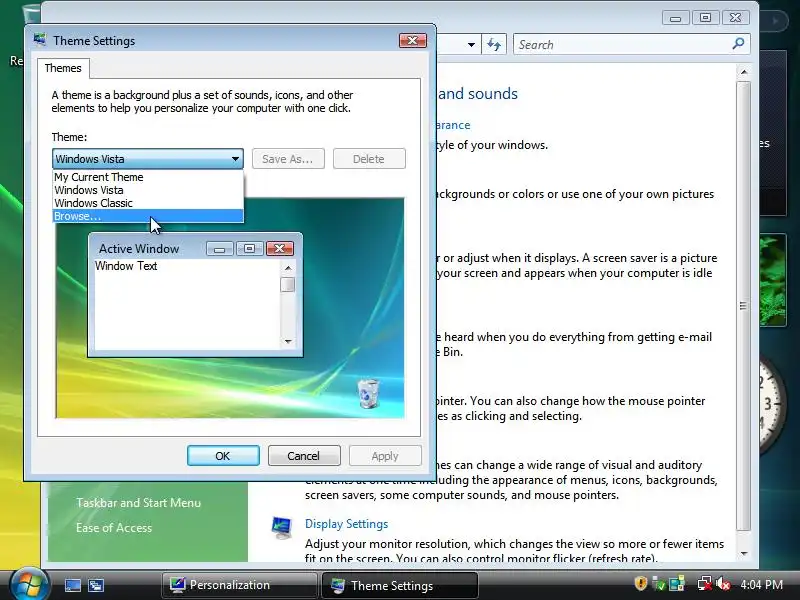Click the tray icon with green check mark
The image size is (800, 600).
659,583
